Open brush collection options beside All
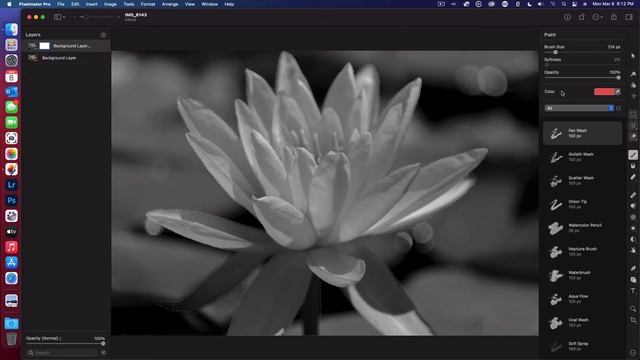 tap(618, 108)
